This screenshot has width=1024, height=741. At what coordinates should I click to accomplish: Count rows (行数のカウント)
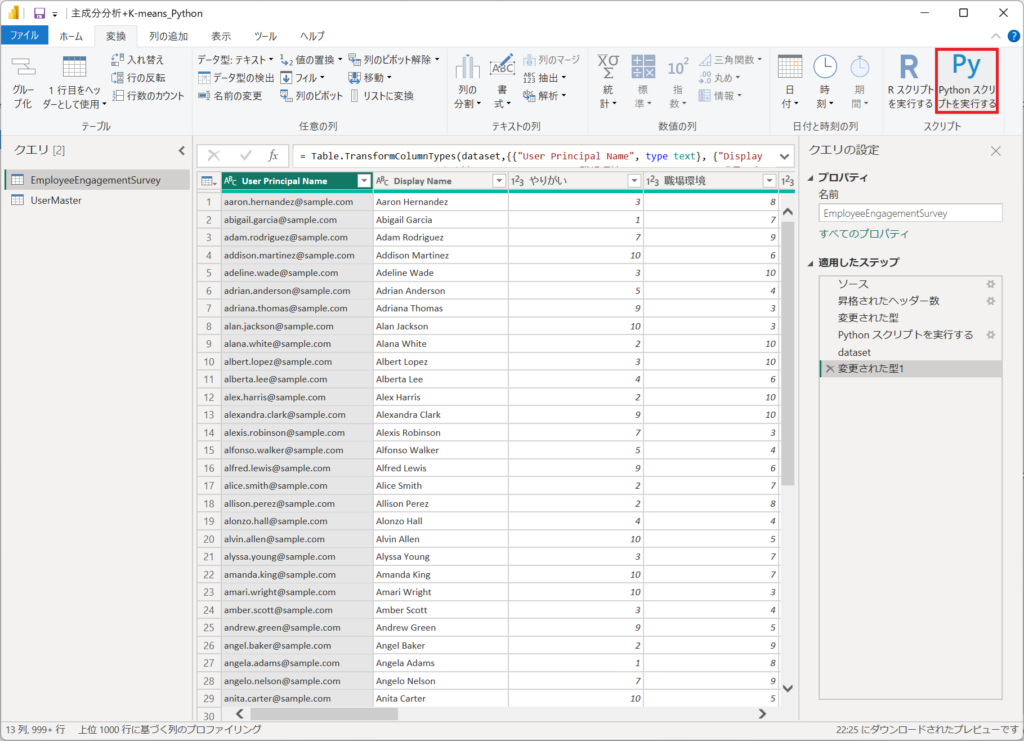click(x=148, y=96)
